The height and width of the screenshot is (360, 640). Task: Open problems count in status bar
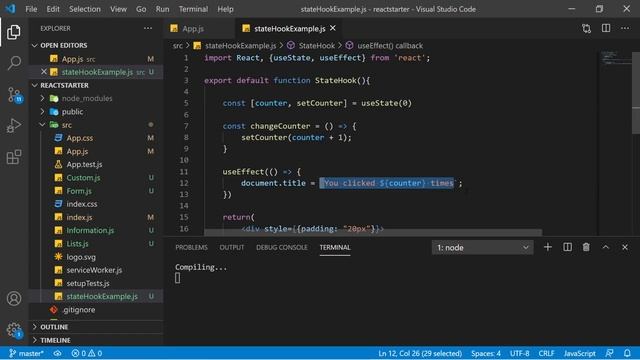(87, 353)
